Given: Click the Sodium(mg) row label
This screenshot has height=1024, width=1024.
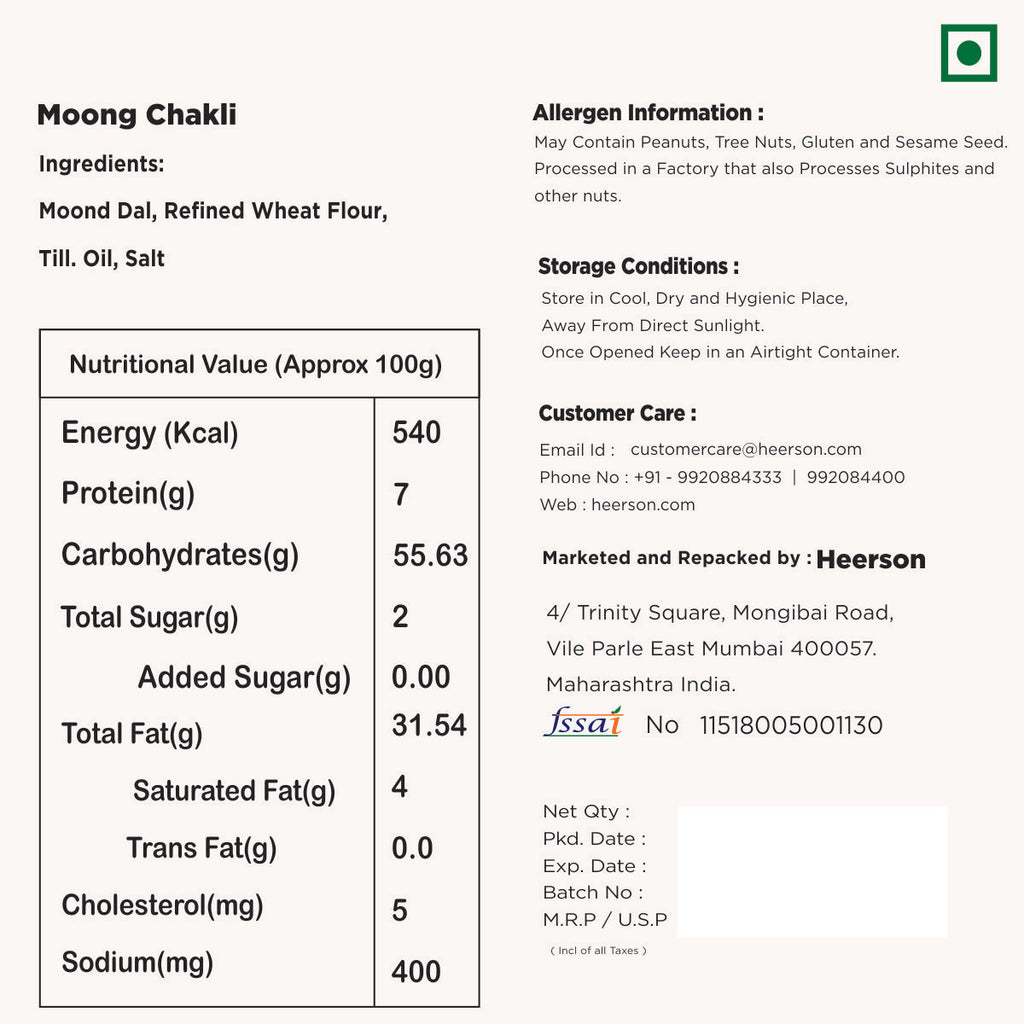Looking at the screenshot, I should (x=137, y=963).
